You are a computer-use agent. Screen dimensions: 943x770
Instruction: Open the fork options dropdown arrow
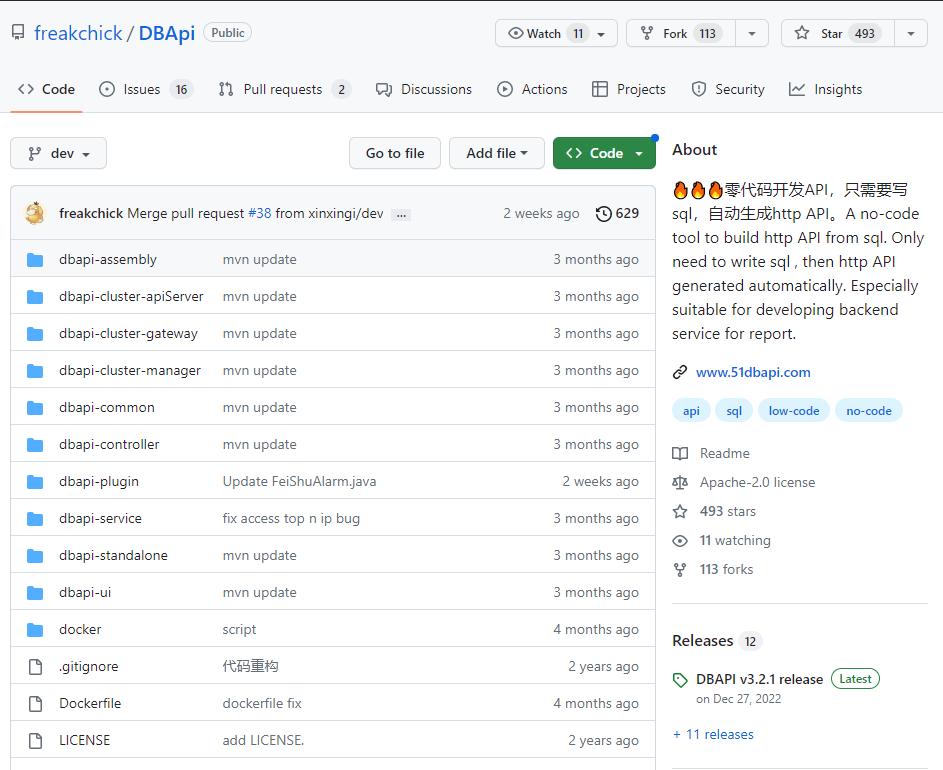point(751,33)
